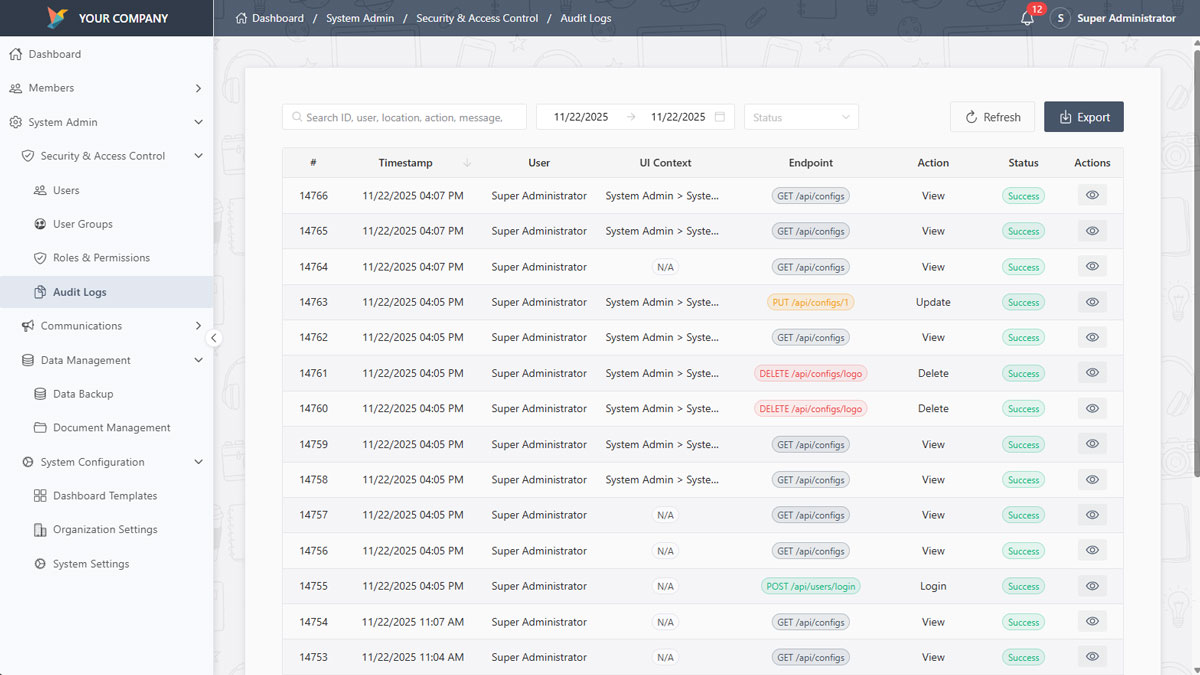
Task: Open eye icon for log 14755
Action: (1092, 586)
